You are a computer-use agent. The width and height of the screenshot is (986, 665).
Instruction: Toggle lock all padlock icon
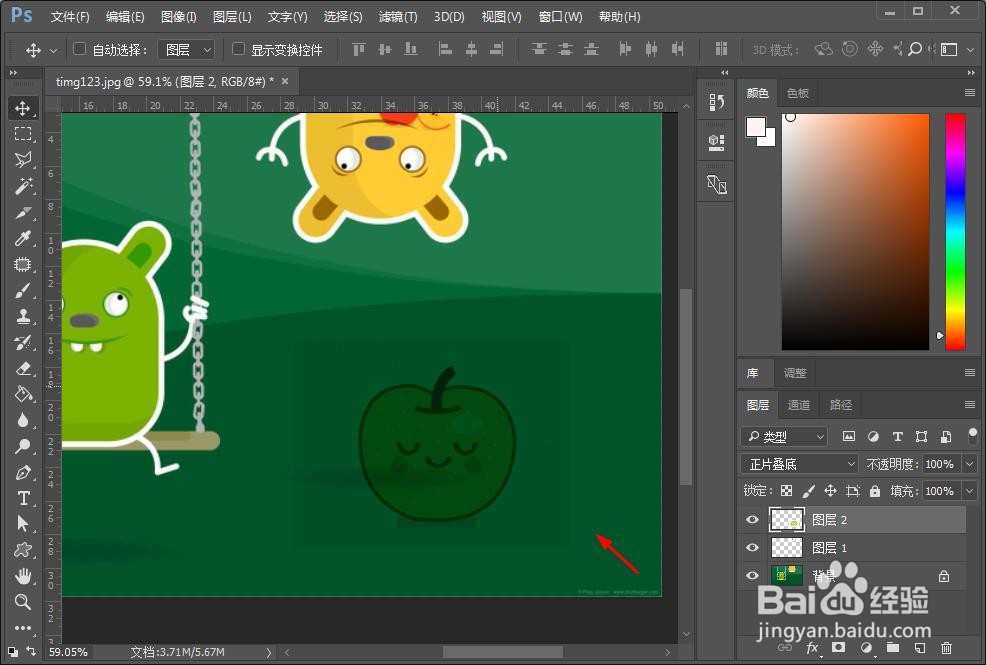pyautogui.click(x=875, y=491)
